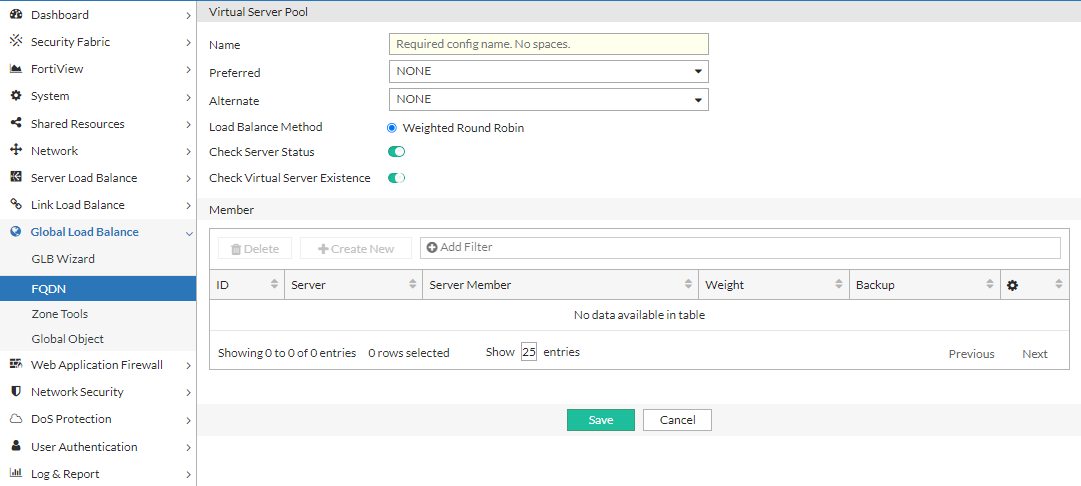This screenshot has height=486, width=1081.
Task: Open table column settings gear icon
Action: click(x=1012, y=285)
